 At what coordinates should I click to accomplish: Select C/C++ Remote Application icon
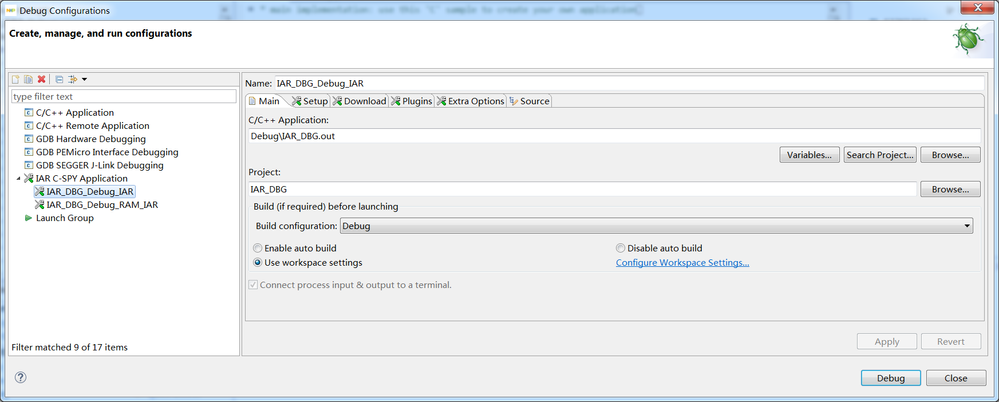click(x=29, y=126)
